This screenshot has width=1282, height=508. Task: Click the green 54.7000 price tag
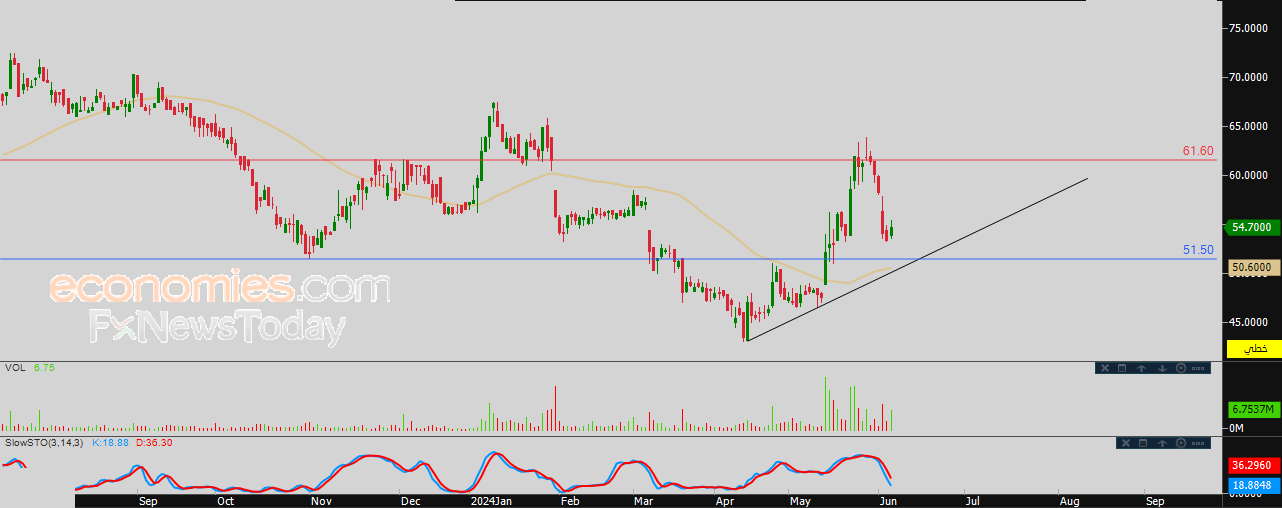click(x=1254, y=227)
